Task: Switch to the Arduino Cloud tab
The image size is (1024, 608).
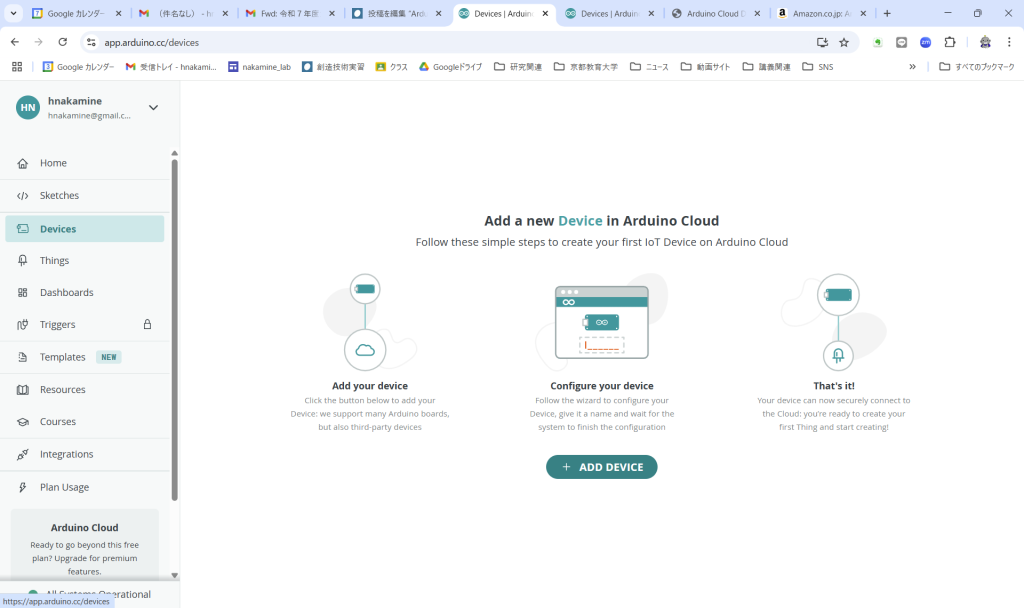Action: (714, 14)
